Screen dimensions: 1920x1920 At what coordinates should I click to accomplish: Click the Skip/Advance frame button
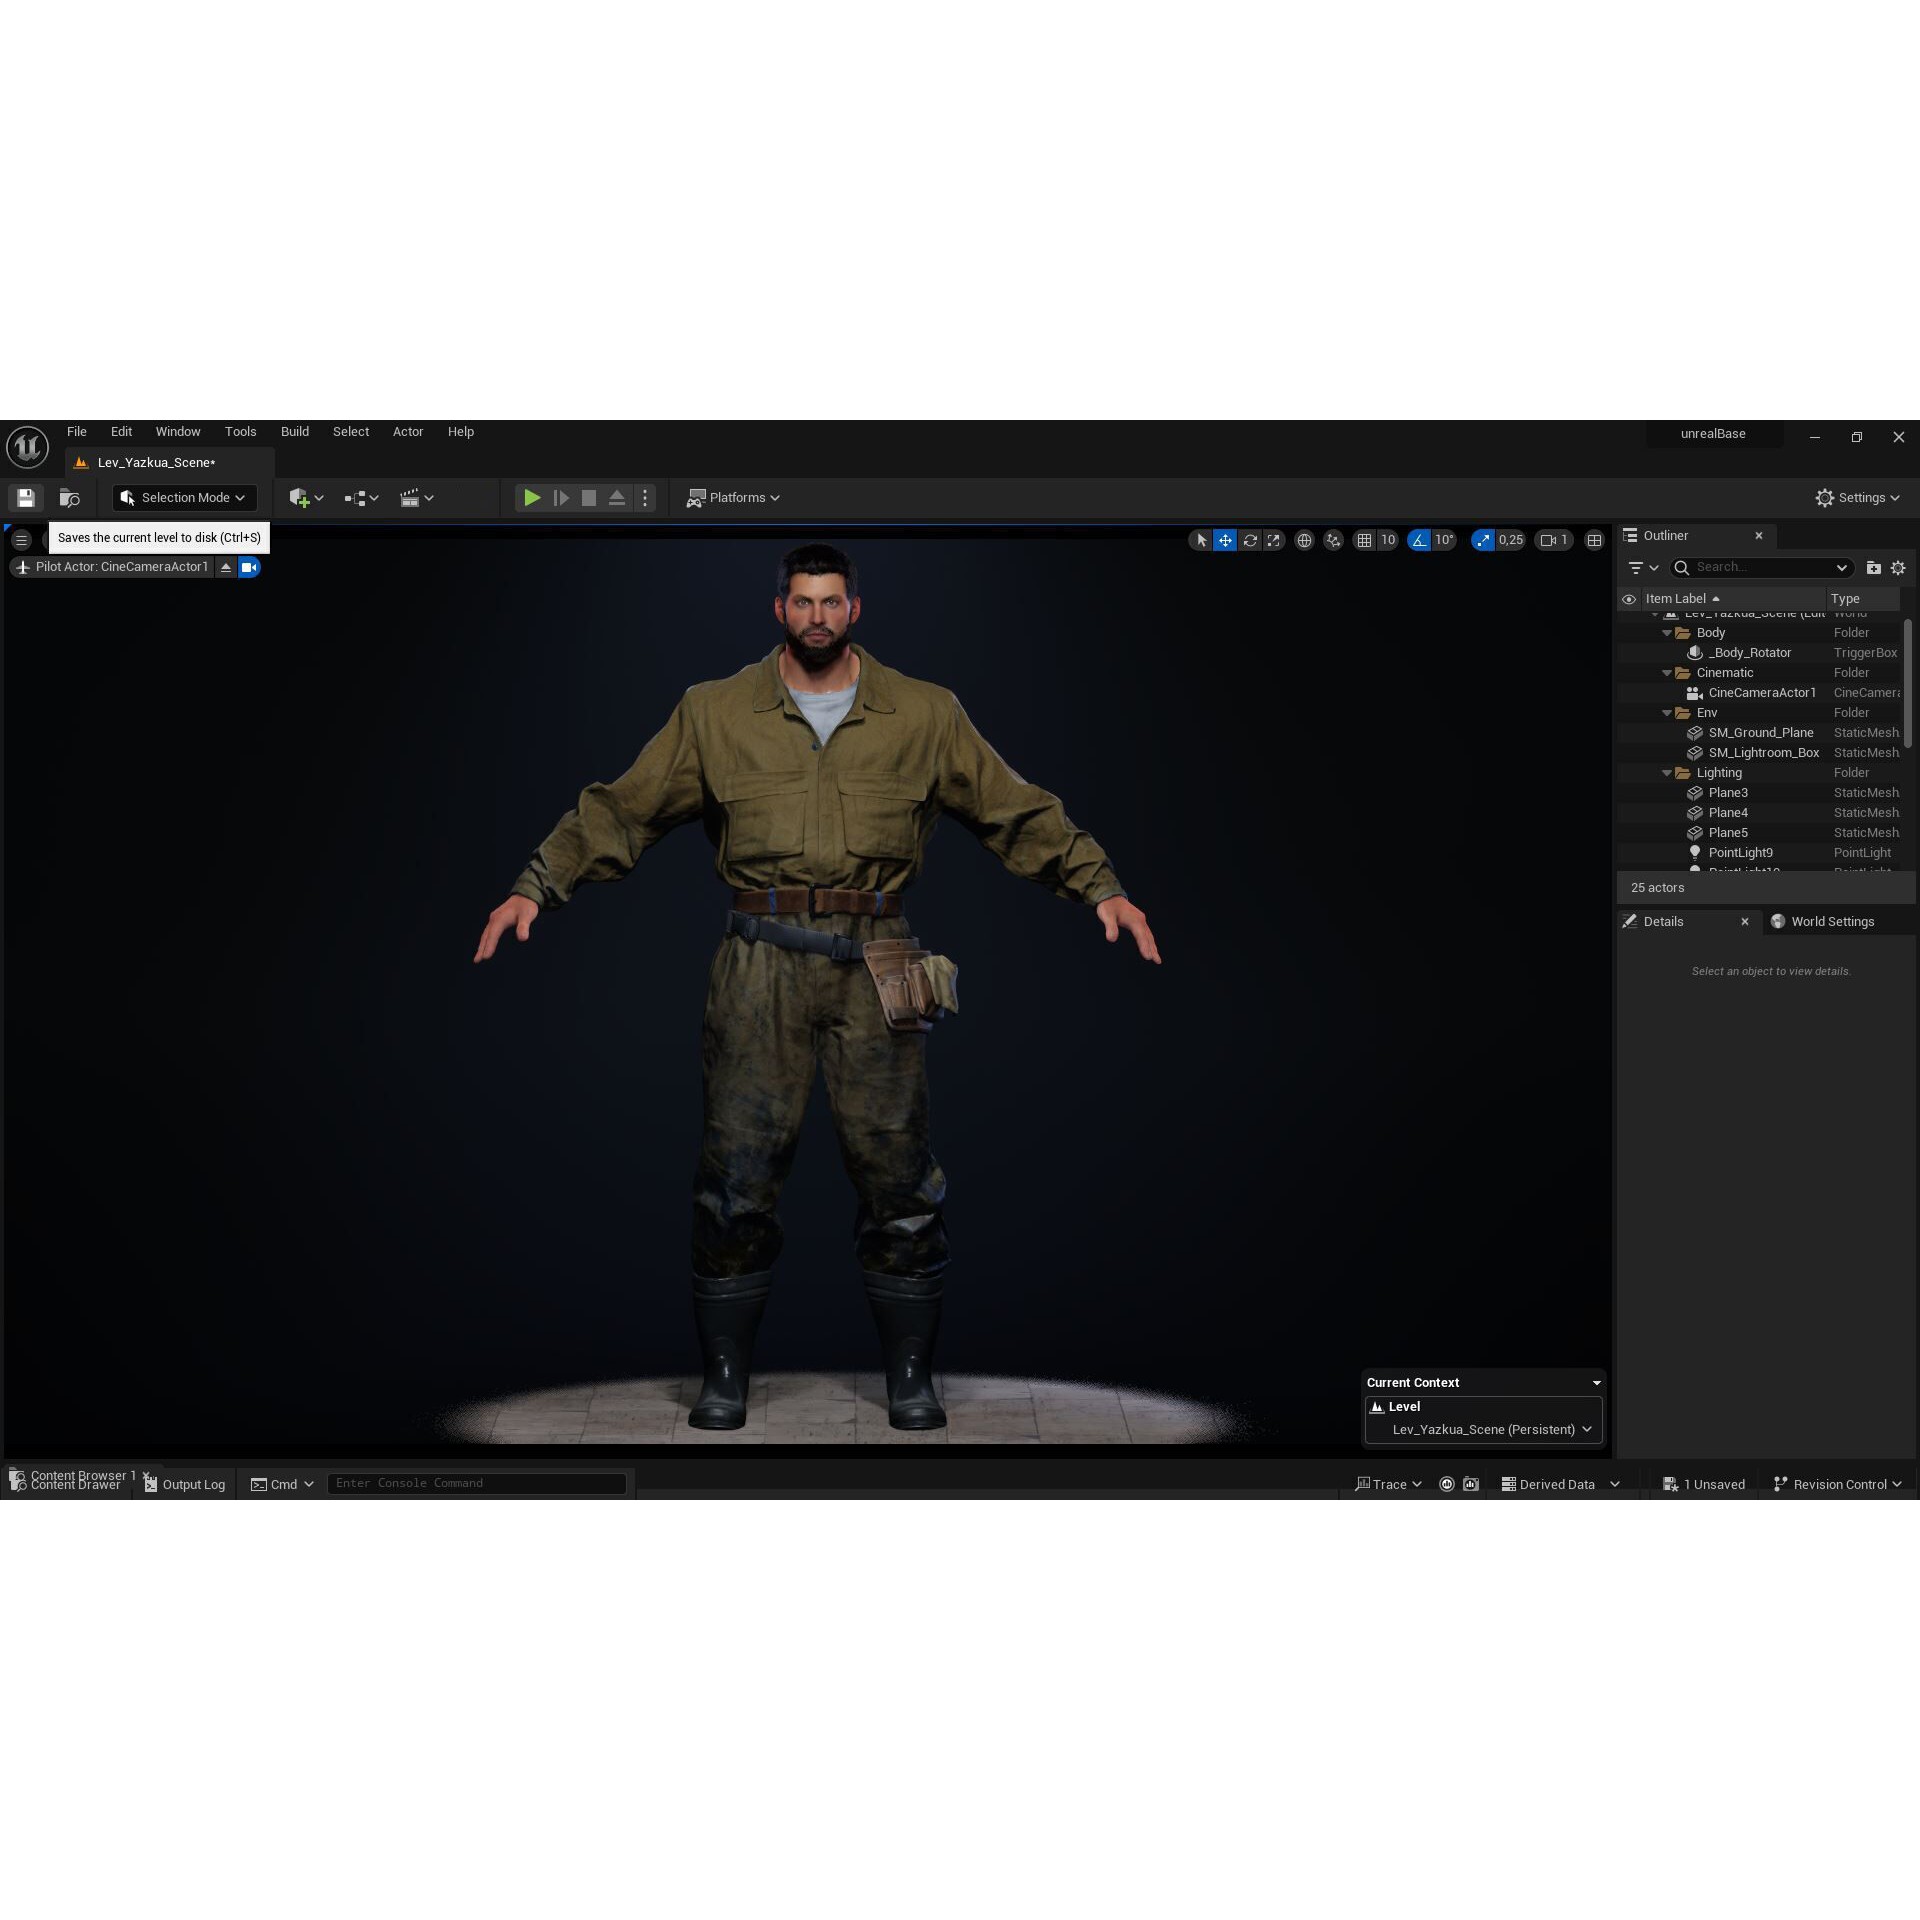click(x=561, y=497)
